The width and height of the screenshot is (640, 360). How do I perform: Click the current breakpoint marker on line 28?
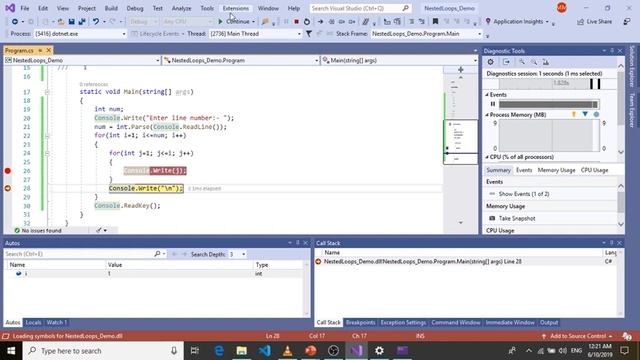(x=8, y=188)
